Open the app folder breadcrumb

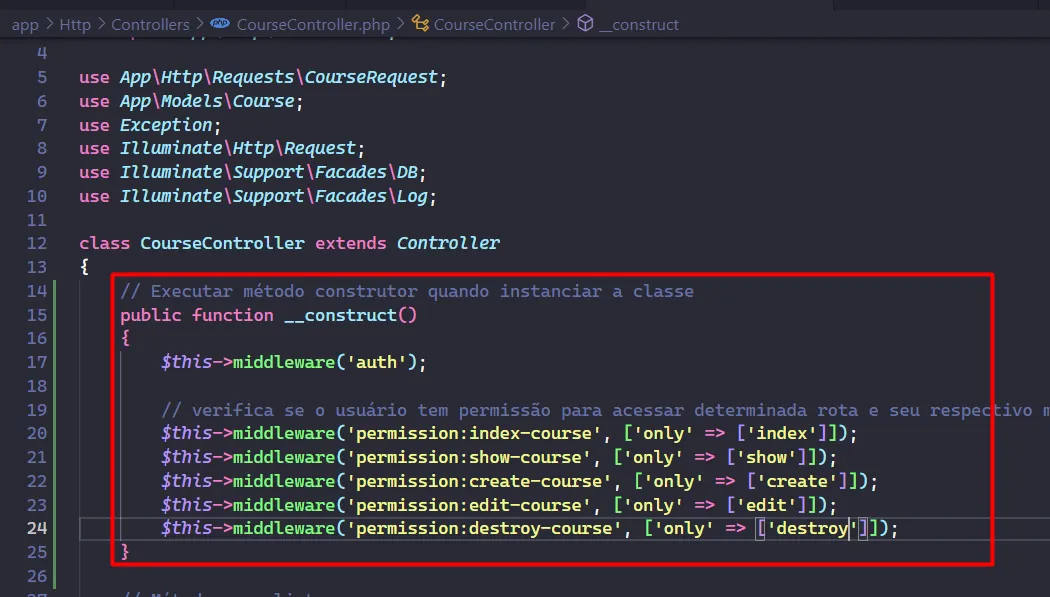pyautogui.click(x=25, y=24)
